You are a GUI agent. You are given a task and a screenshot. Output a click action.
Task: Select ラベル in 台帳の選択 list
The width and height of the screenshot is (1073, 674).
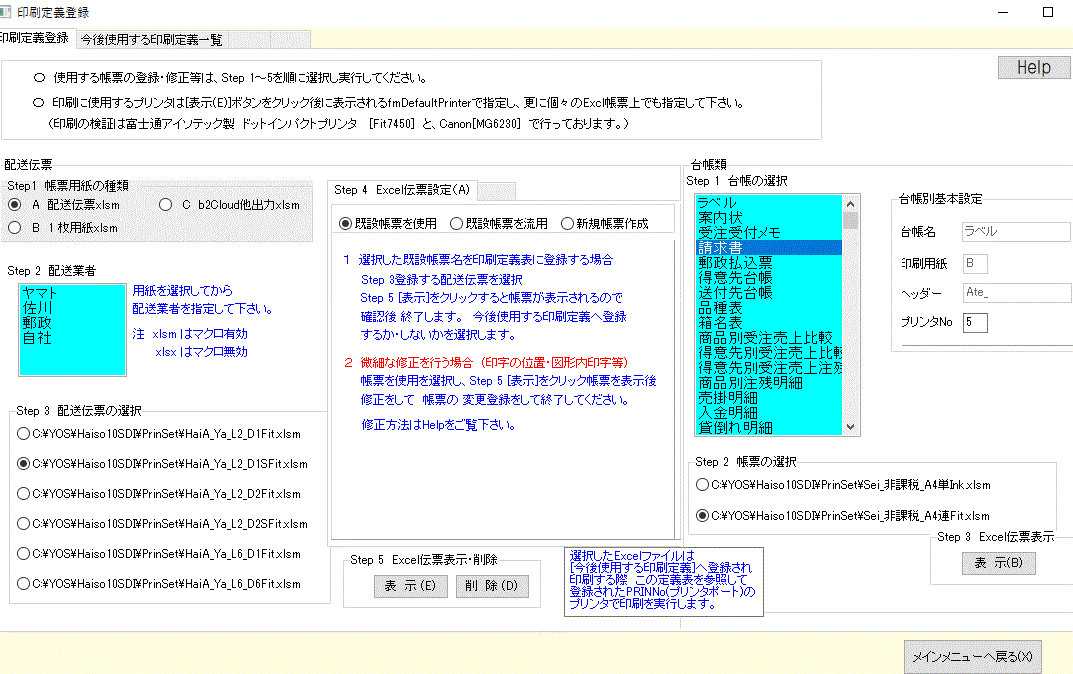point(768,203)
